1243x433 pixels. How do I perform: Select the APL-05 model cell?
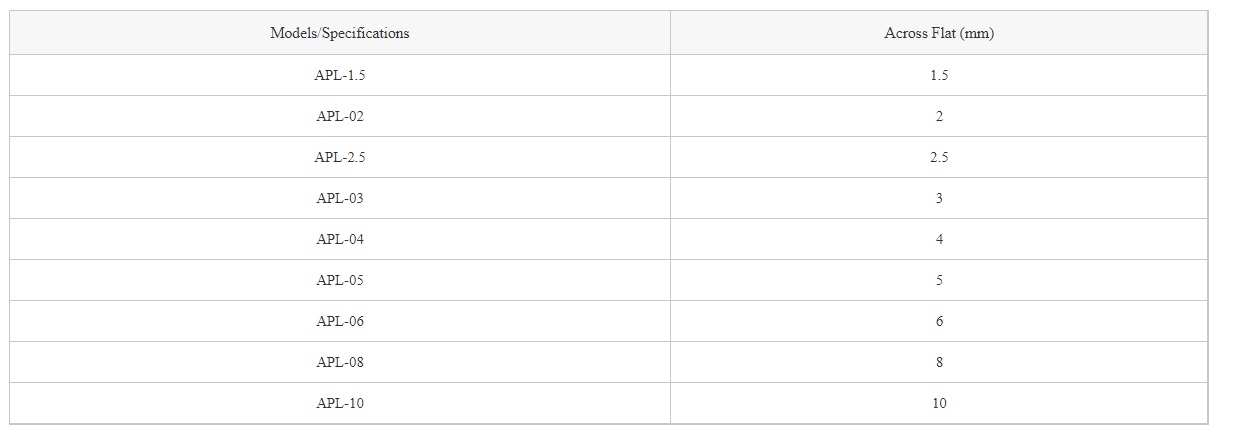[x=340, y=280]
